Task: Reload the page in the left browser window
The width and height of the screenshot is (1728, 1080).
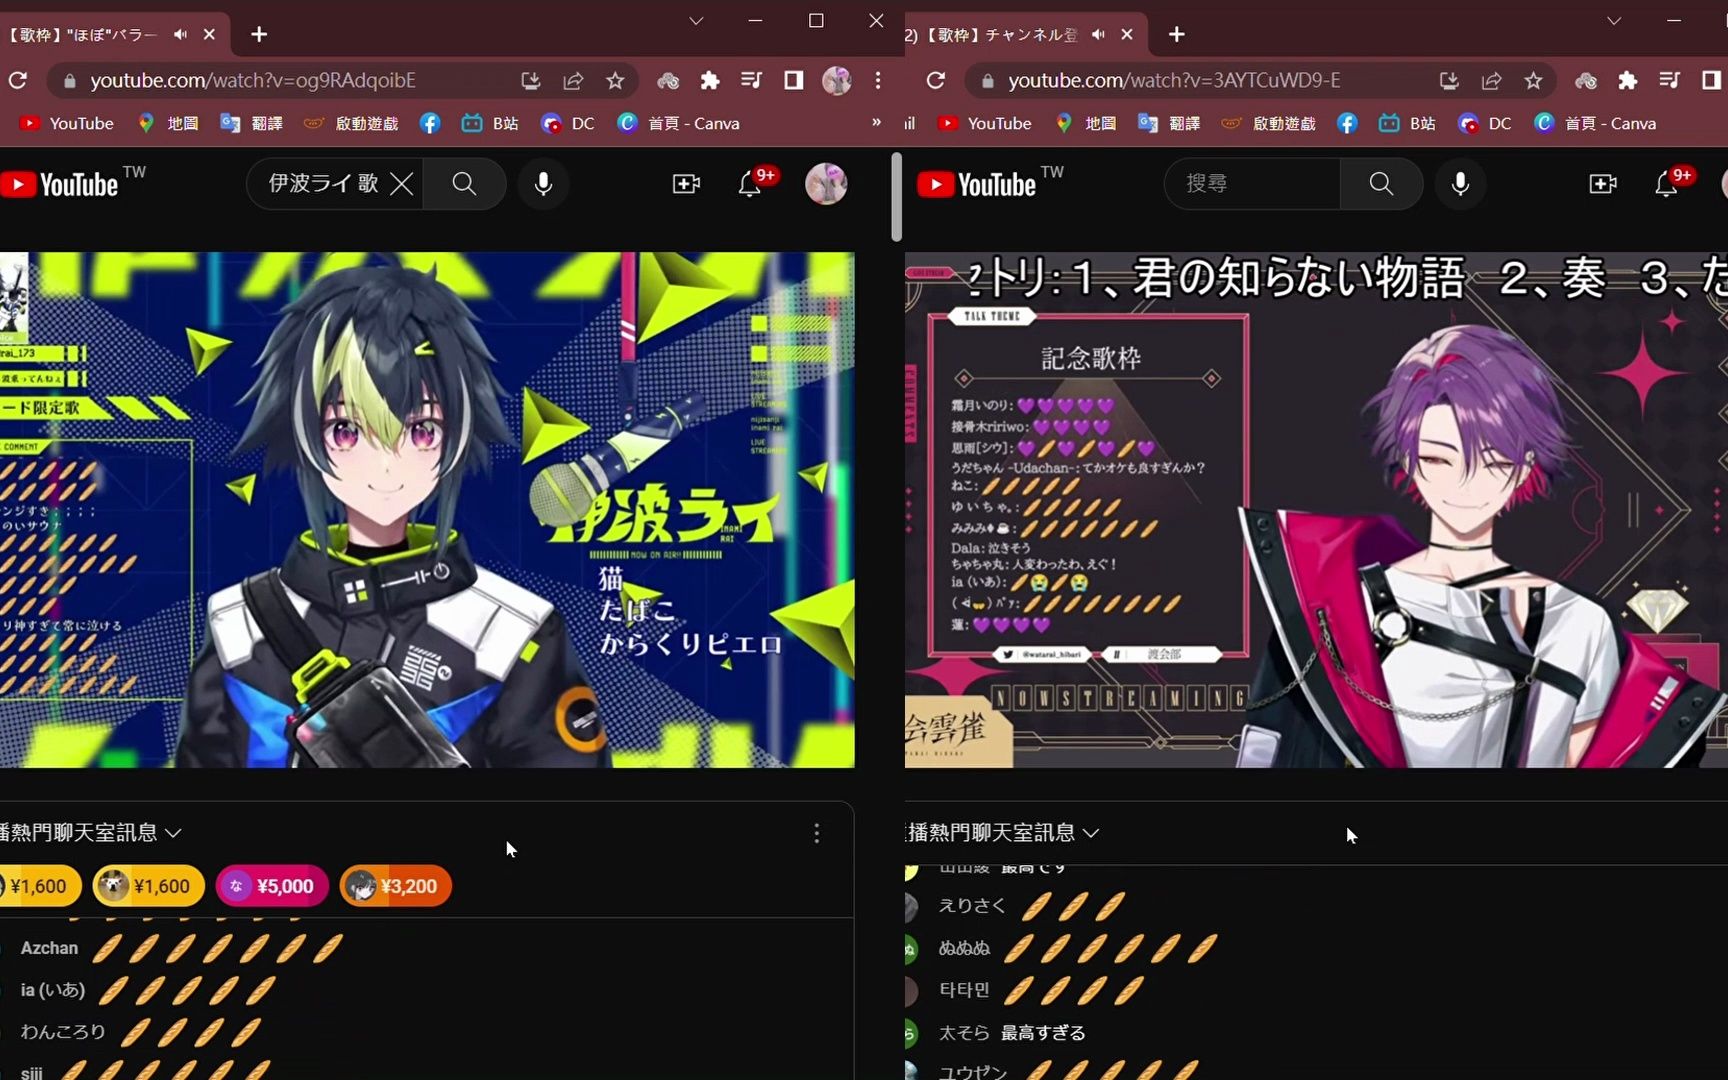Action: tap(18, 80)
